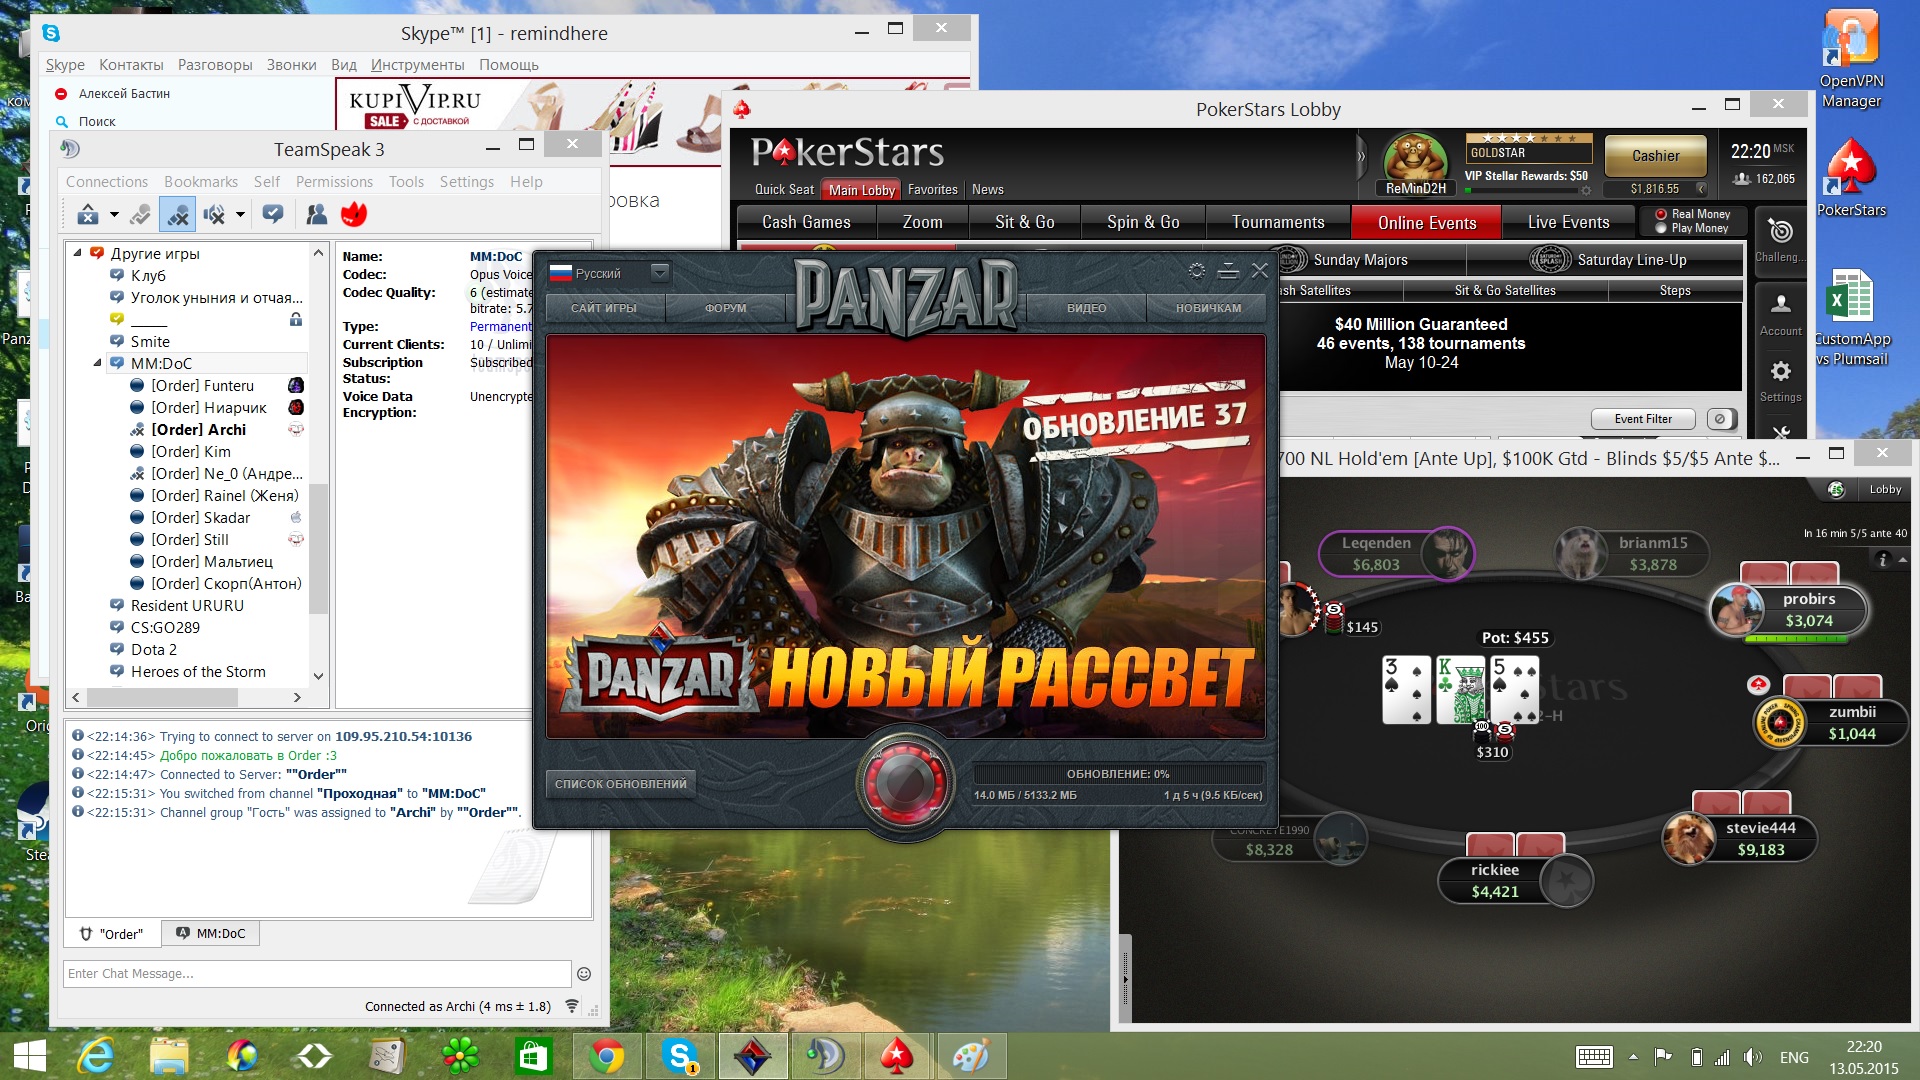1920x1080 pixels.
Task: Open OpenVPN Manager desktop icon
Action: [x=1851, y=59]
